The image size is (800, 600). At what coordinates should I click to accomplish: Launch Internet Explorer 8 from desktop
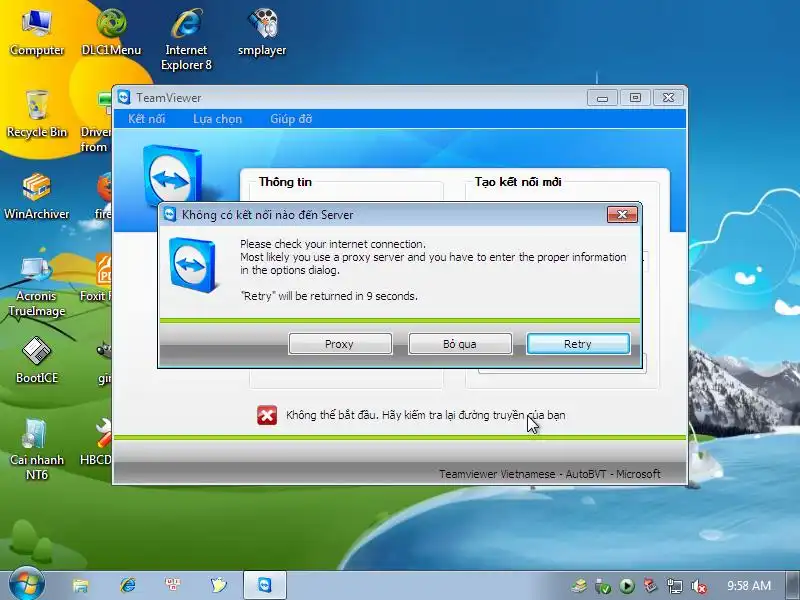click(186, 40)
